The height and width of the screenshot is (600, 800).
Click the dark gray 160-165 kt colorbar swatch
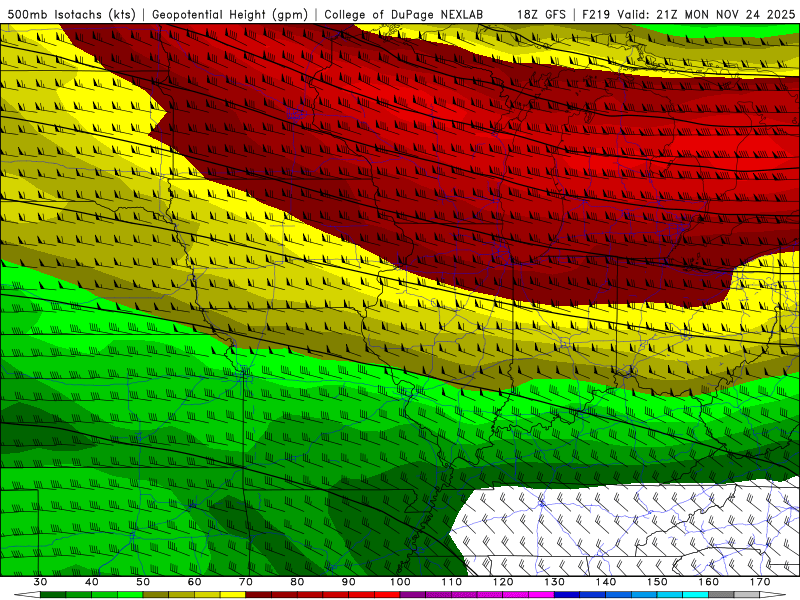pos(721,595)
